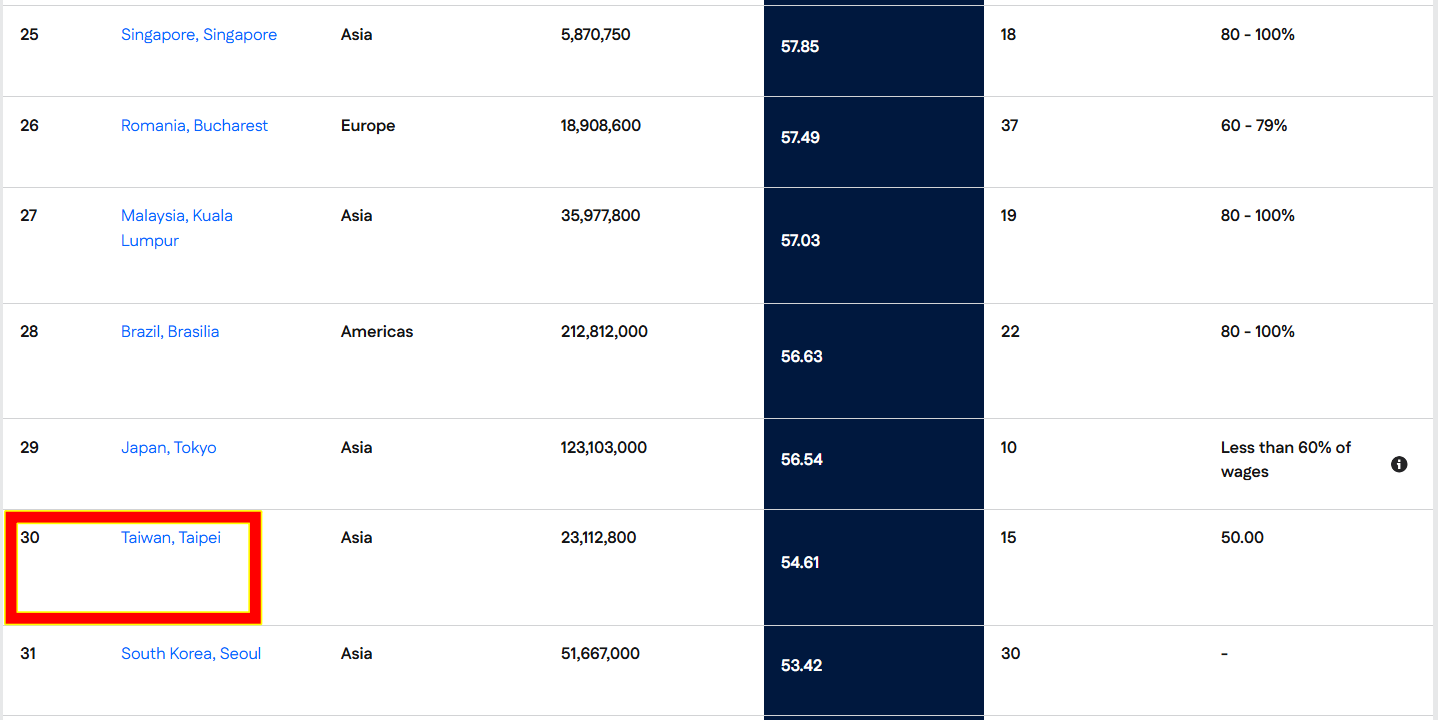The height and width of the screenshot is (720, 1438).
Task: Click population value 5,870,750
Action: (x=596, y=35)
